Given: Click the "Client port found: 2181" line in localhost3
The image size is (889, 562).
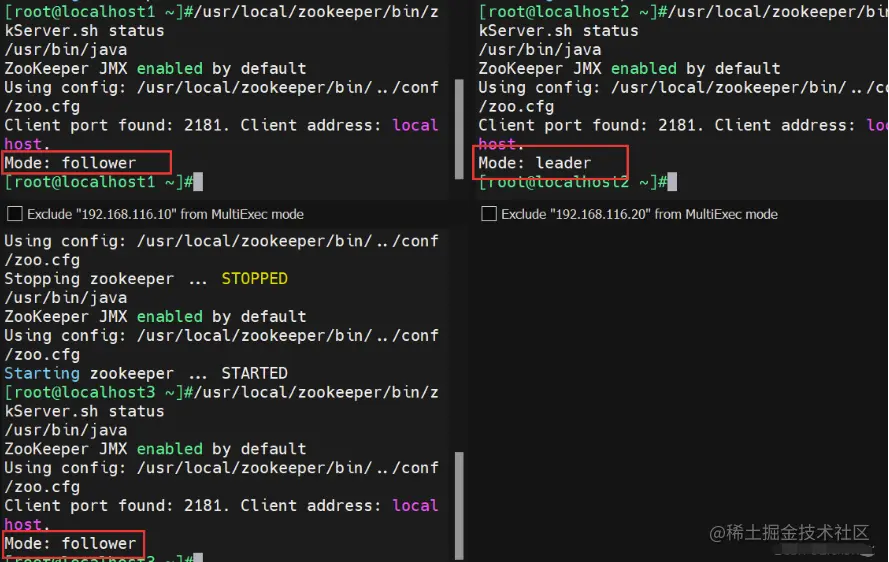Looking at the screenshot, I should [222, 506].
